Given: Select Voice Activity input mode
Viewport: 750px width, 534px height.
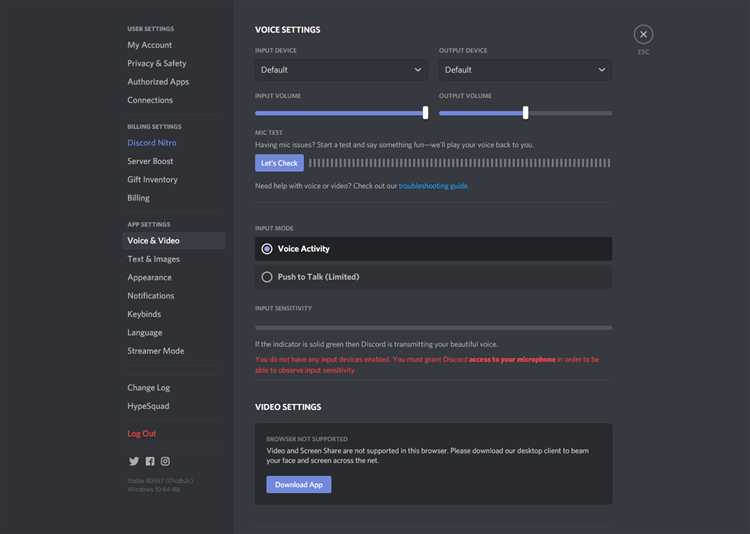Looking at the screenshot, I should pos(433,249).
